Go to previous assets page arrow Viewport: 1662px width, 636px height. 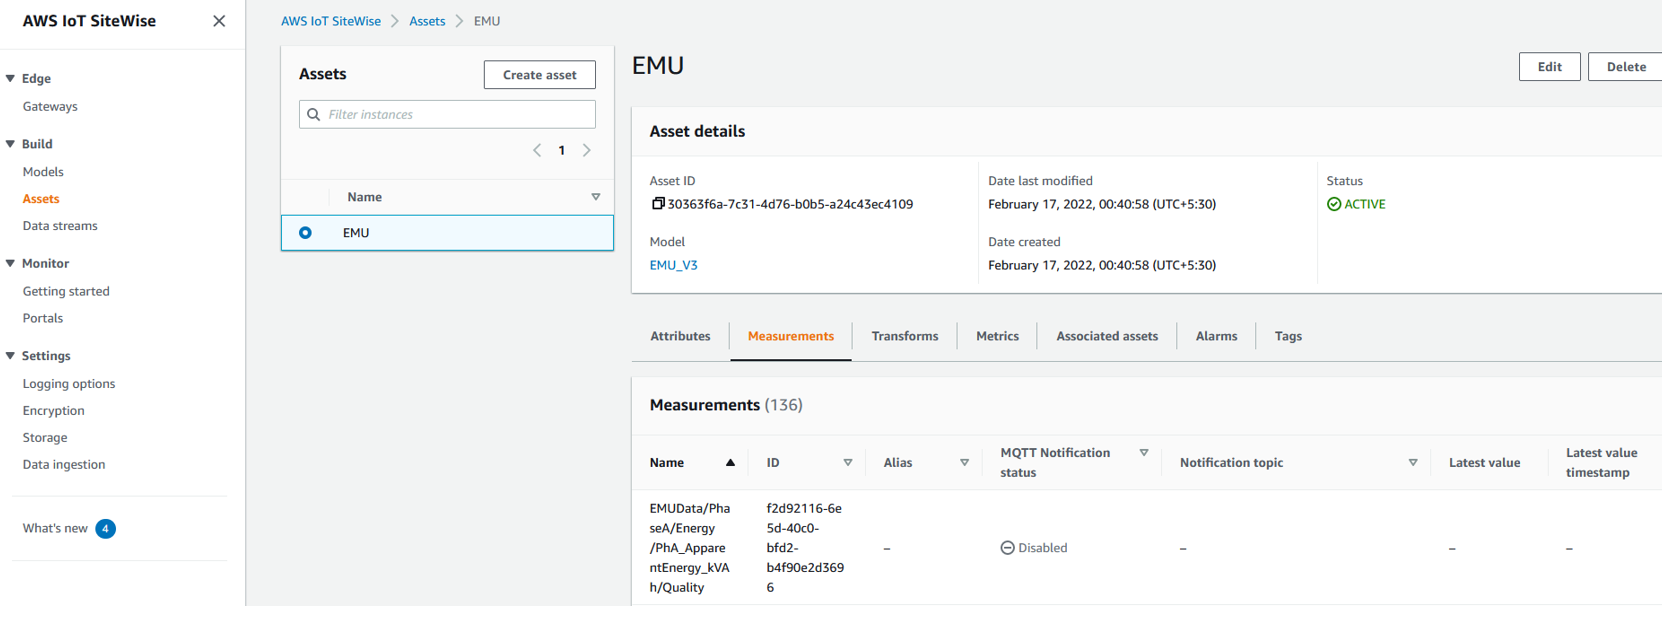[x=537, y=150]
